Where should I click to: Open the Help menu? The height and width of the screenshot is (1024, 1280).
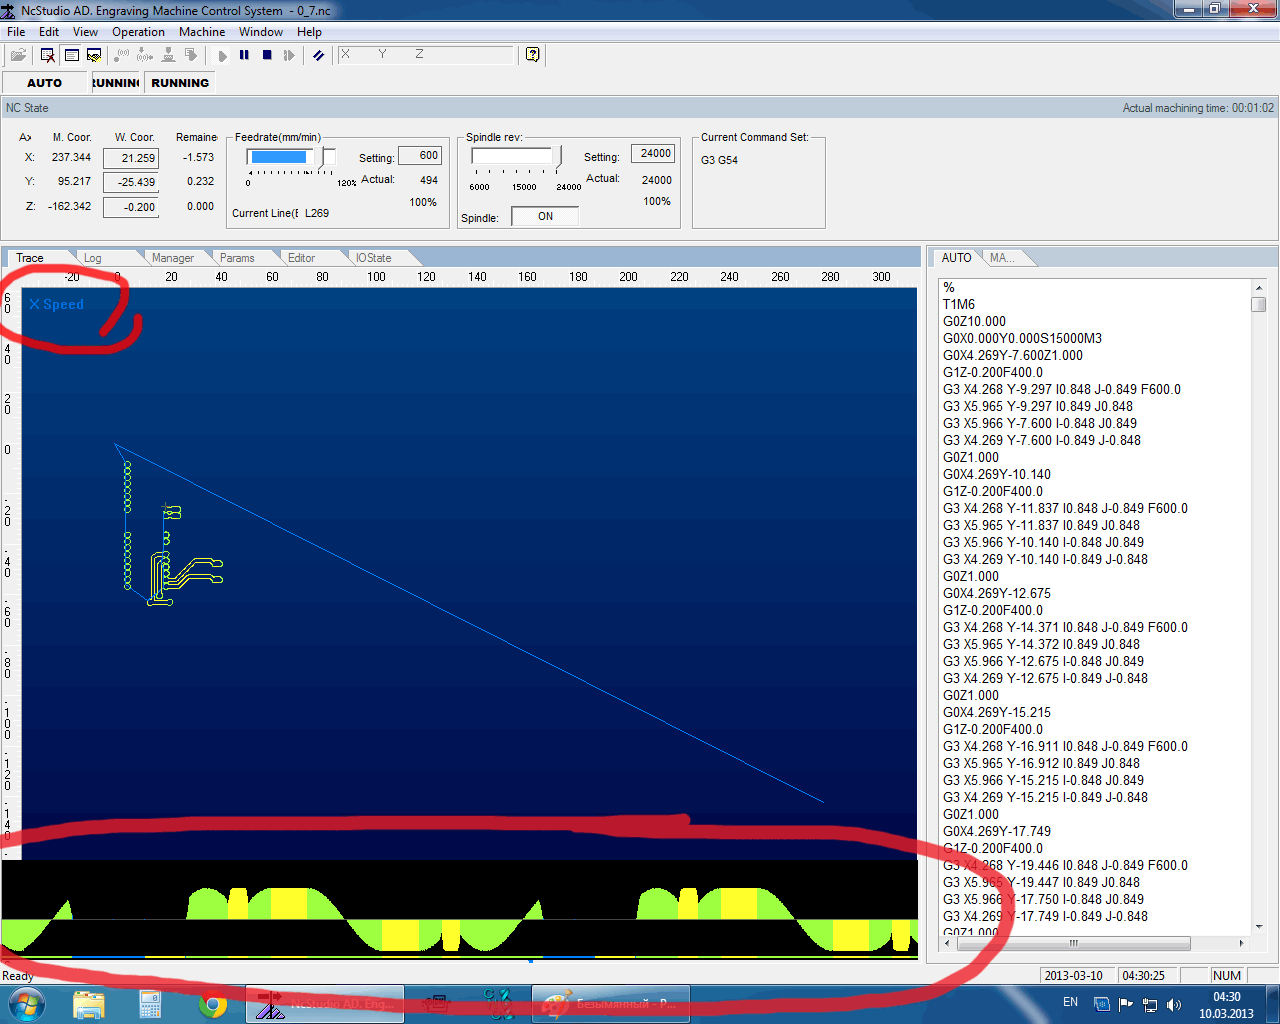pyautogui.click(x=309, y=32)
